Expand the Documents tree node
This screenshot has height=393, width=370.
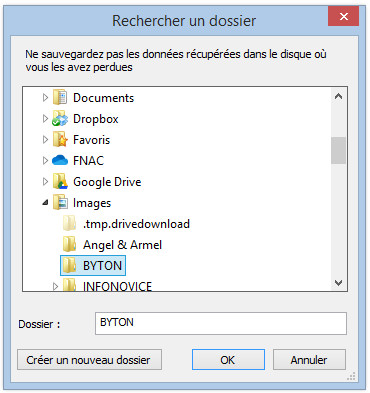(45, 98)
